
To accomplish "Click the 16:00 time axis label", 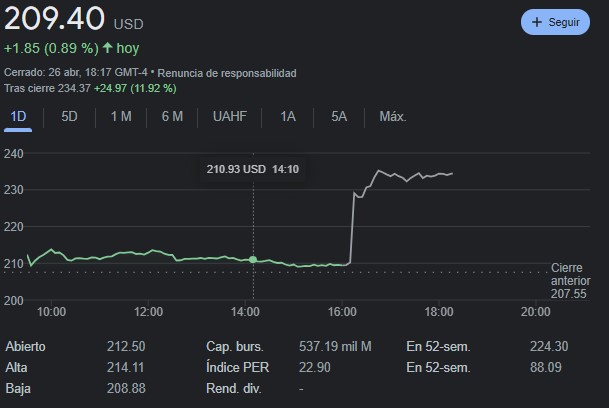I will click(x=342, y=312).
